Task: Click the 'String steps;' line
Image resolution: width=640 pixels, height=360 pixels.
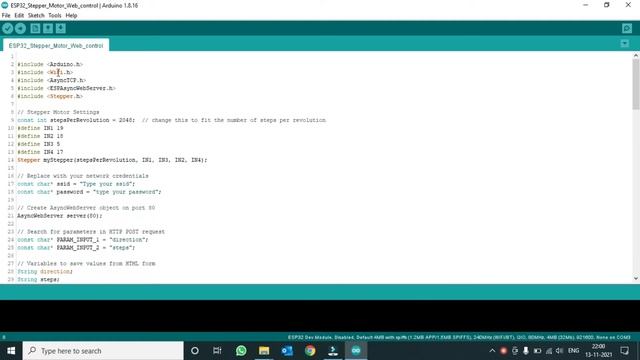Action: (38, 280)
